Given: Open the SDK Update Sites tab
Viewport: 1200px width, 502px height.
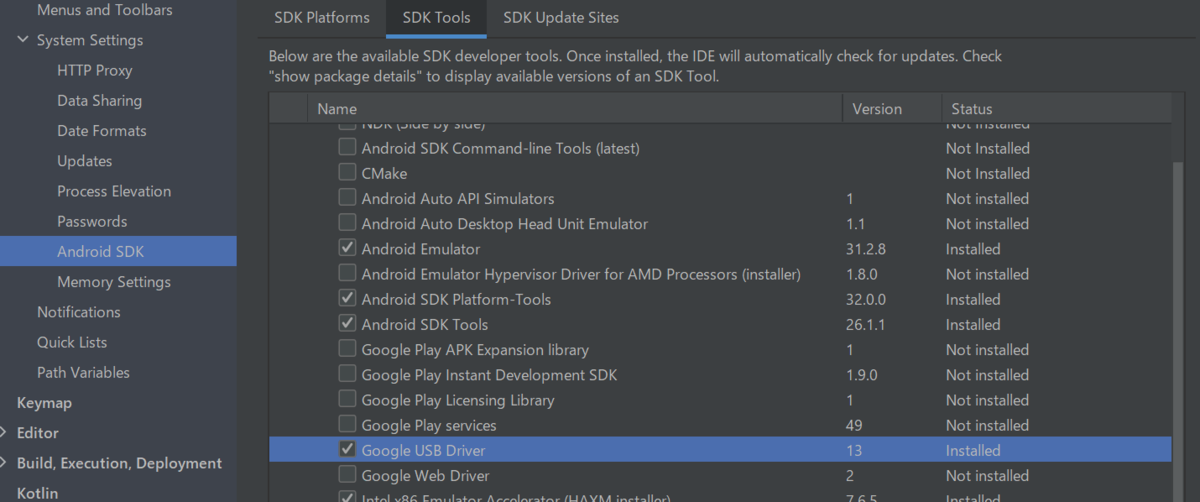Looking at the screenshot, I should [561, 18].
